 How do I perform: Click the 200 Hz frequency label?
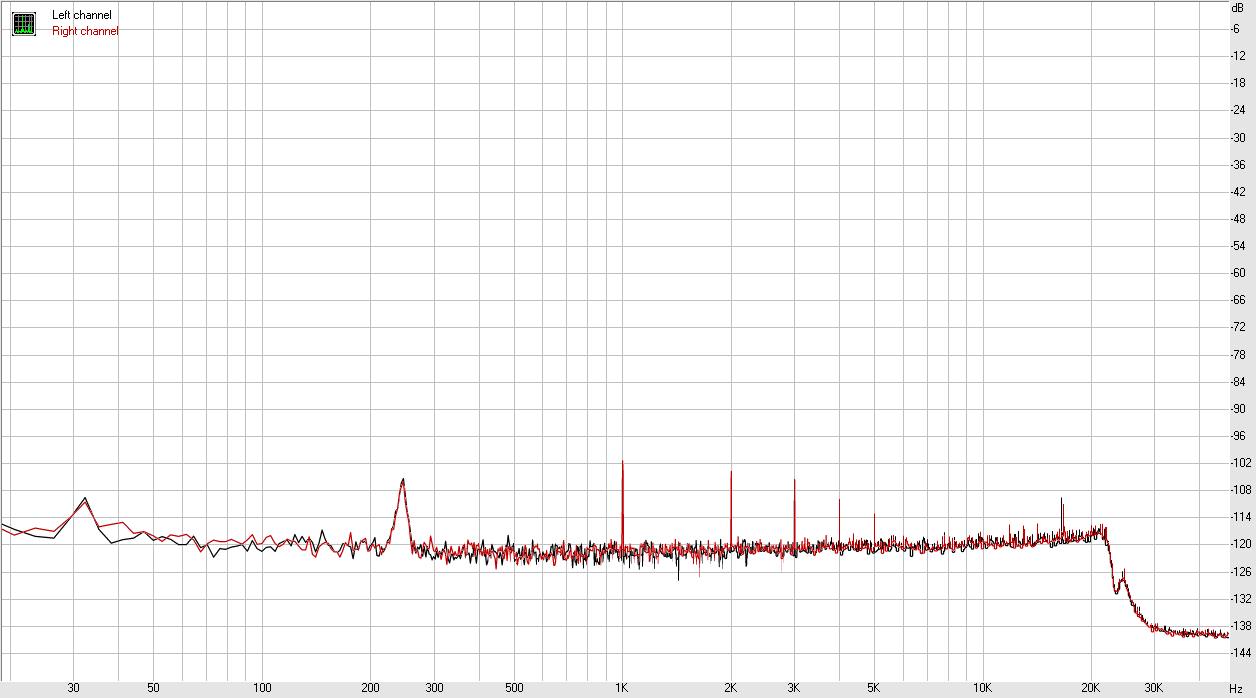pos(370,688)
